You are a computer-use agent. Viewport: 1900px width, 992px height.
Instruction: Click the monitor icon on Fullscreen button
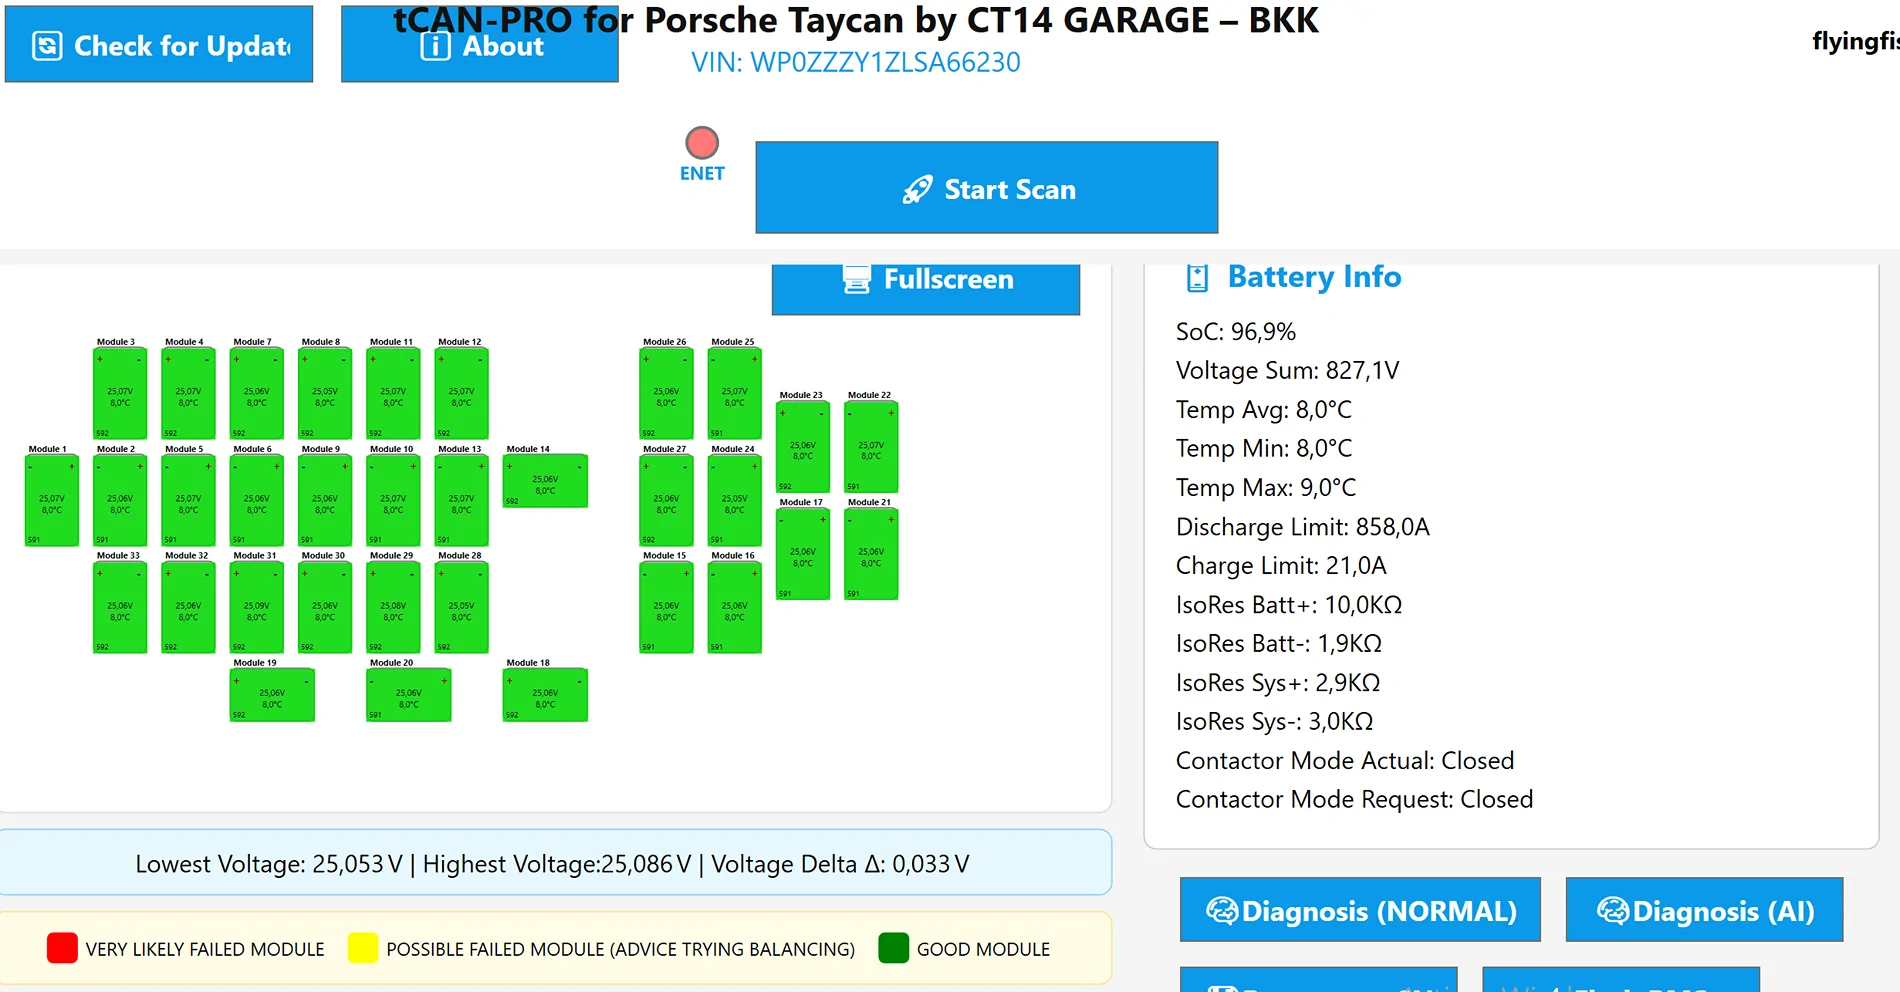pyautogui.click(x=857, y=280)
